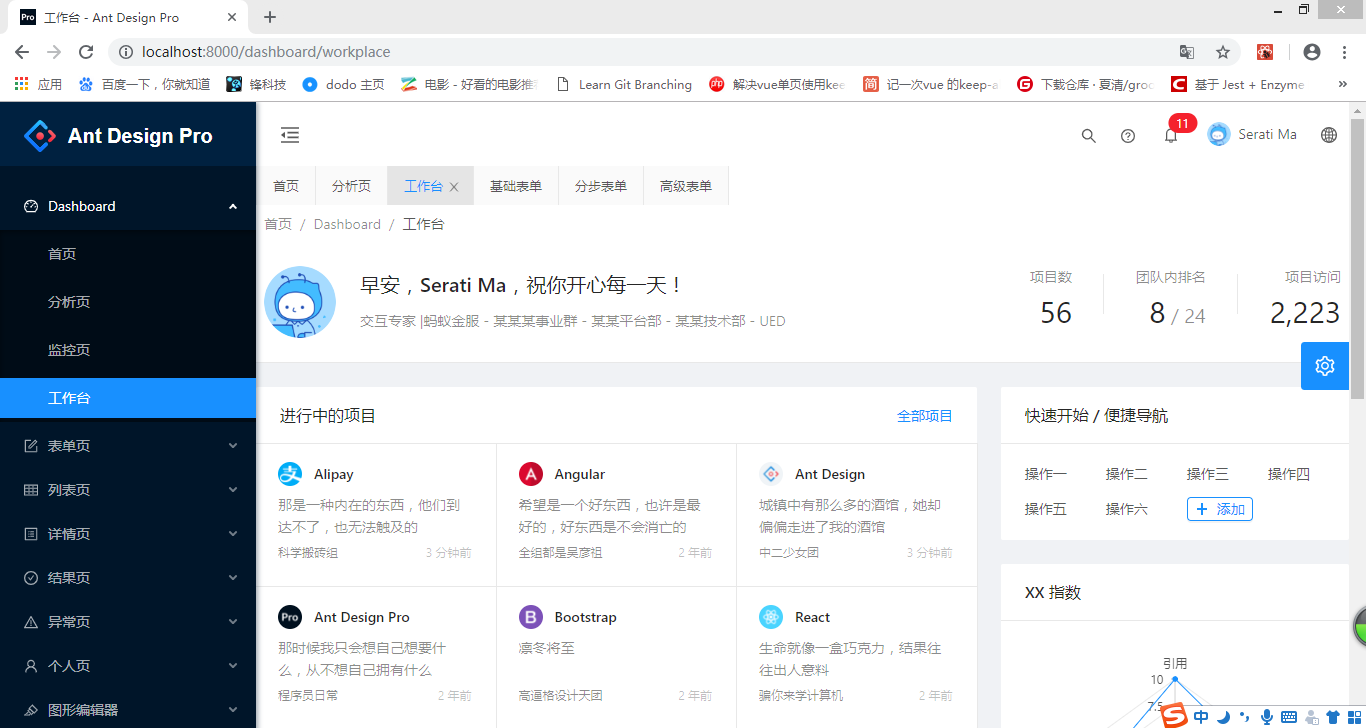Click Sogou microphone voice input
Screen dimensions: 1366x728
pyautogui.click(x=1267, y=716)
